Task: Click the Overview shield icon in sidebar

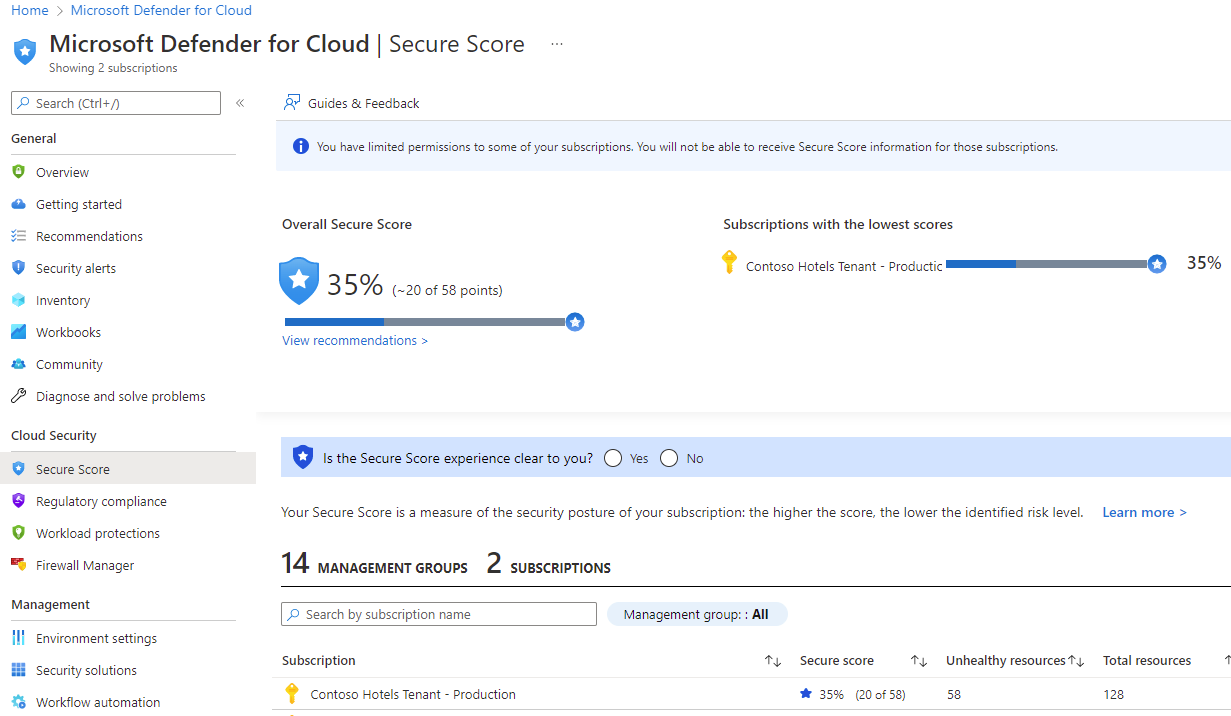Action: 18,172
